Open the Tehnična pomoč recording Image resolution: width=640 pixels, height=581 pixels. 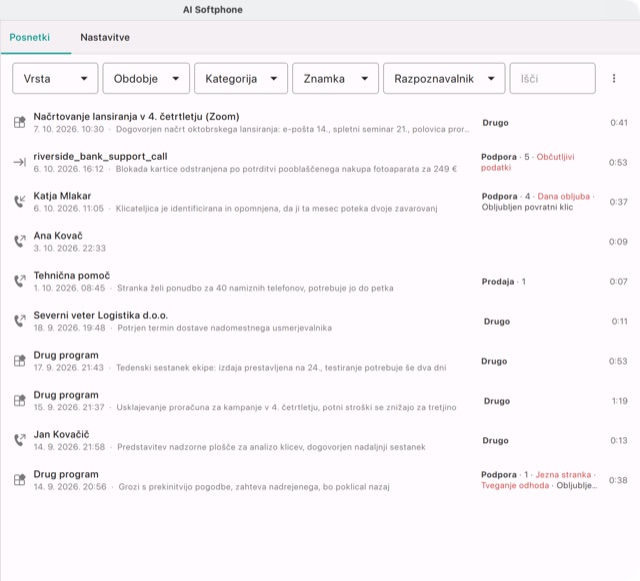click(71, 276)
